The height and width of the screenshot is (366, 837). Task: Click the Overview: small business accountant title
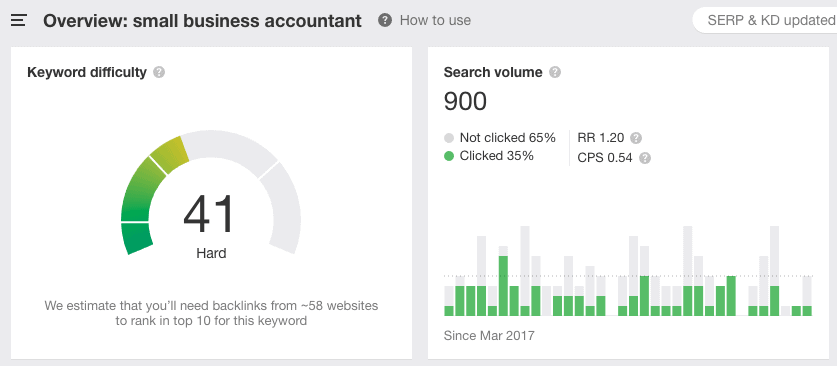coord(202,21)
